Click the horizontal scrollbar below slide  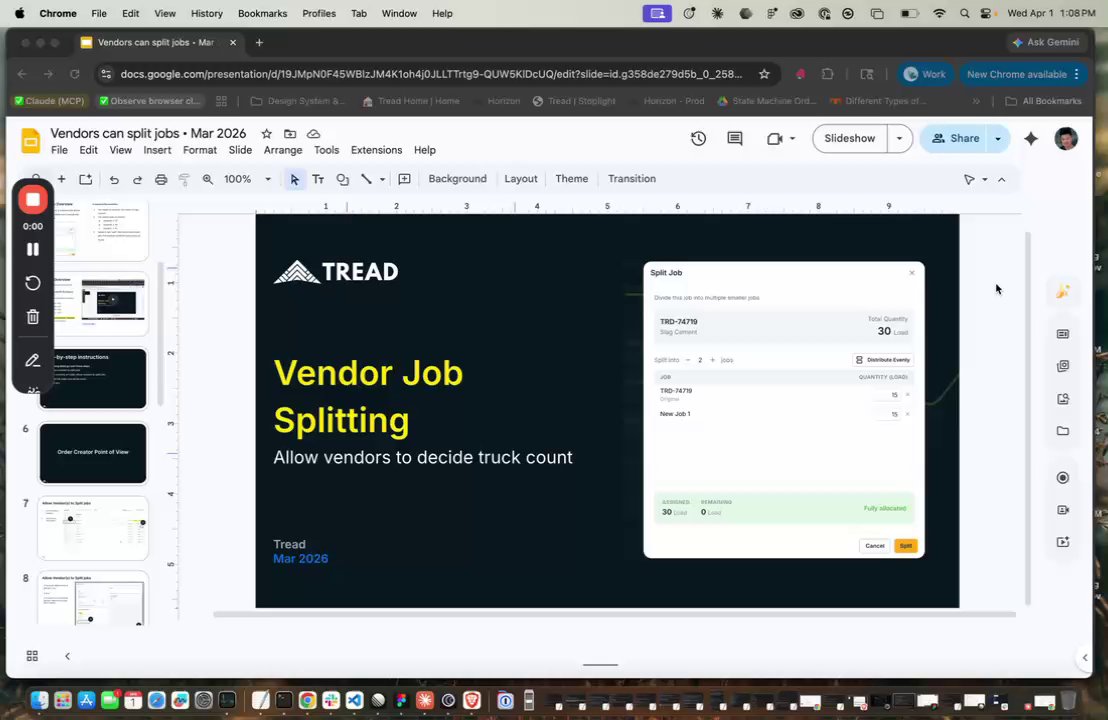614,615
